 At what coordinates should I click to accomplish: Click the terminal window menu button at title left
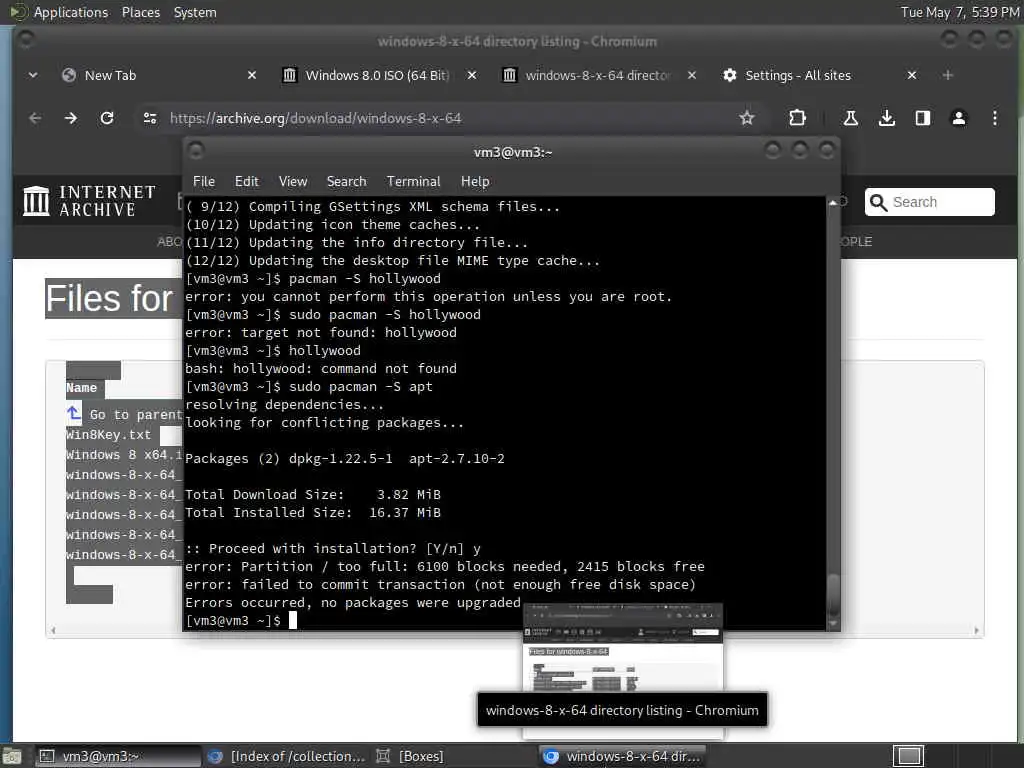pyautogui.click(x=196, y=152)
